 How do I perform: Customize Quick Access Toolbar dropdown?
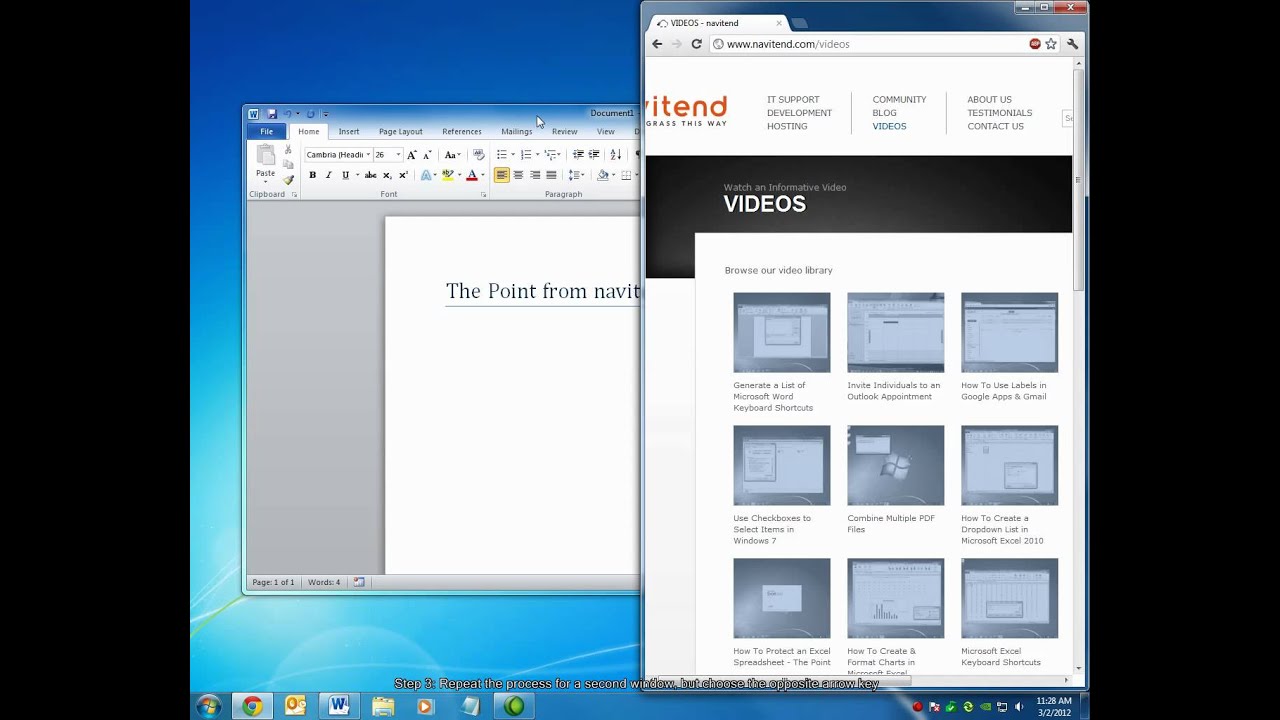pyautogui.click(x=326, y=114)
